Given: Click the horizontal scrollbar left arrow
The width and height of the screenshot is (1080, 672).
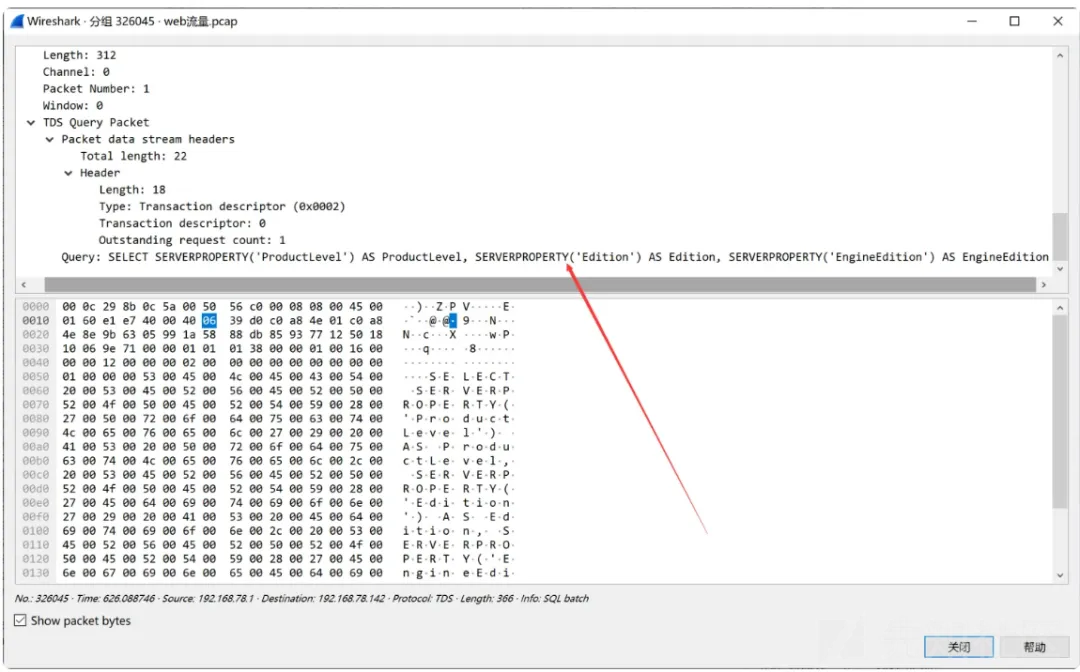Looking at the screenshot, I should point(24,284).
